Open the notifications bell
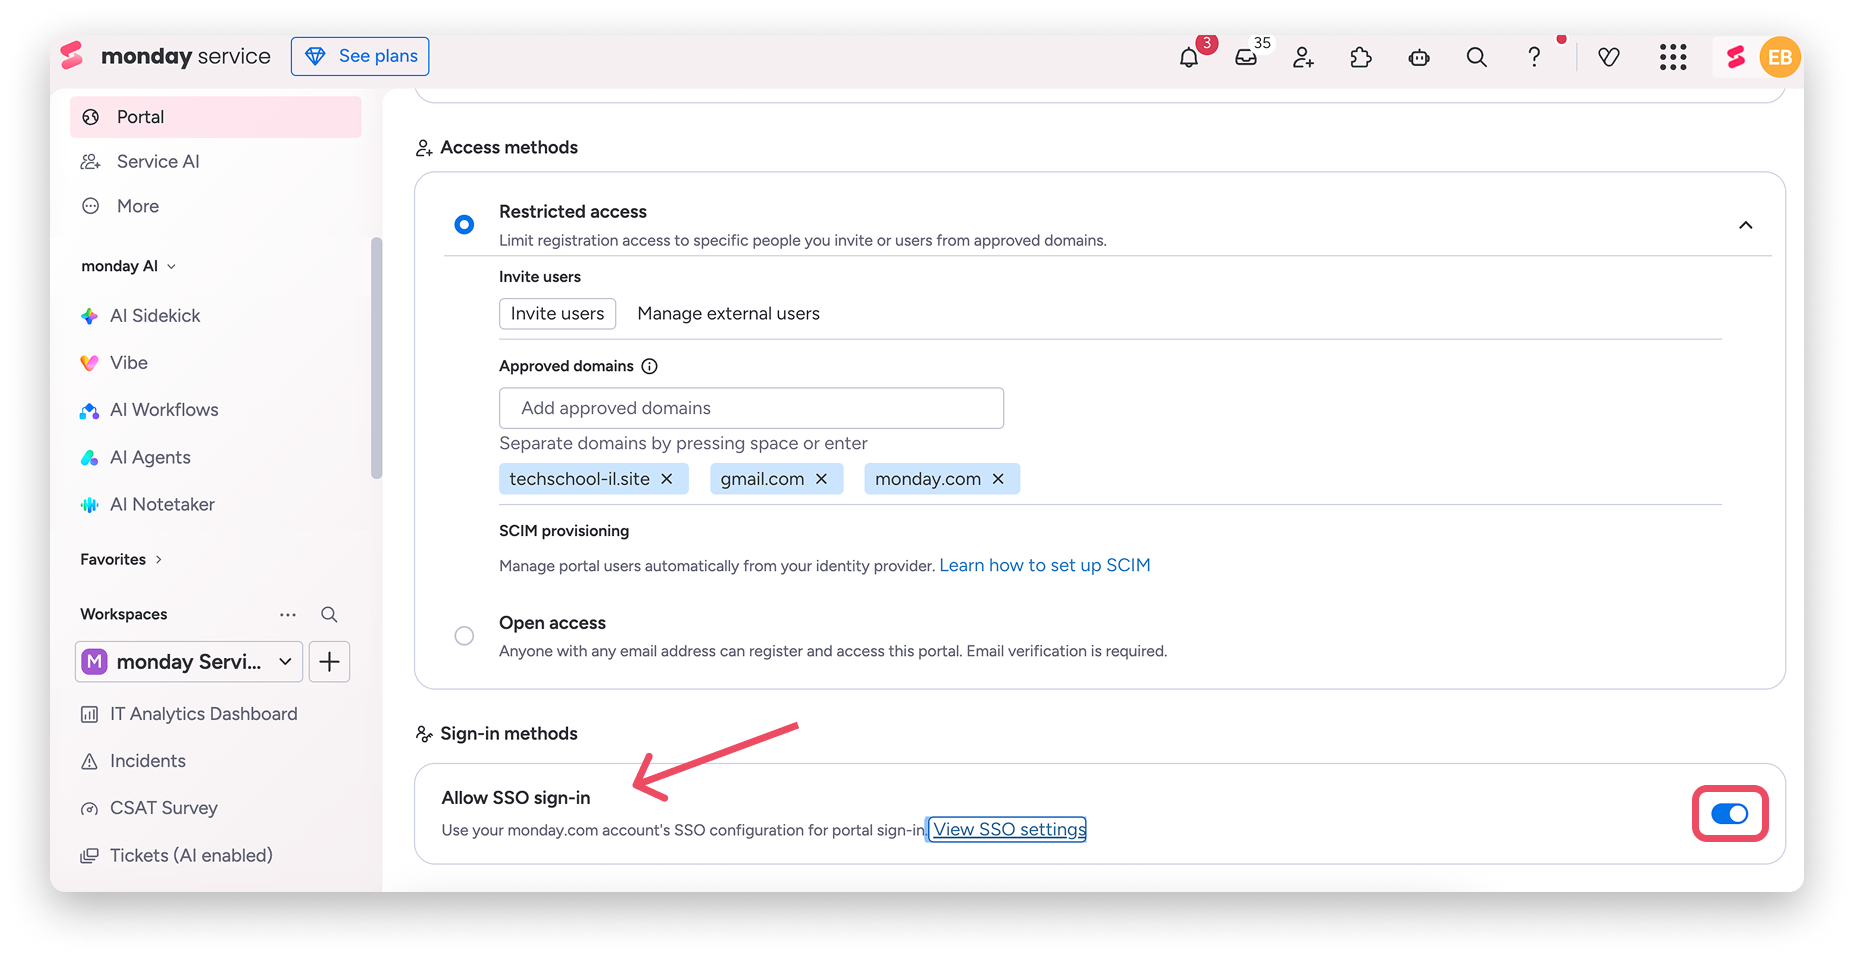This screenshot has height=957, width=1854. tap(1189, 57)
